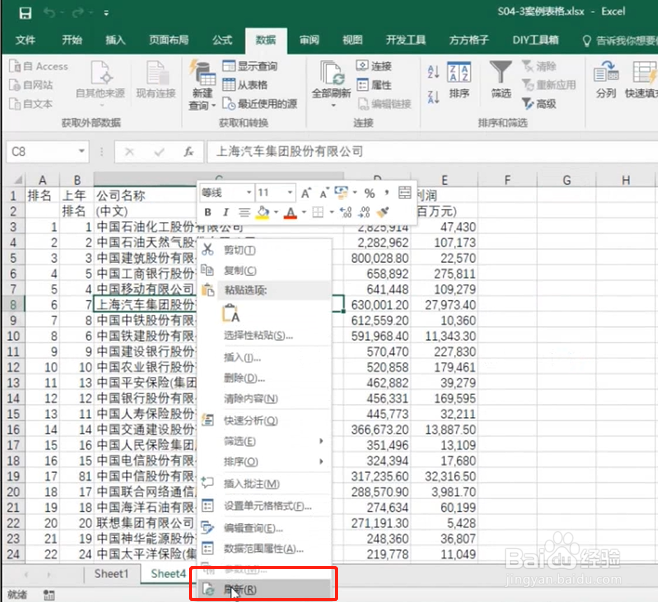The height and width of the screenshot is (602, 658).
Task: Click the 自文本 data source button
Action: point(31,104)
